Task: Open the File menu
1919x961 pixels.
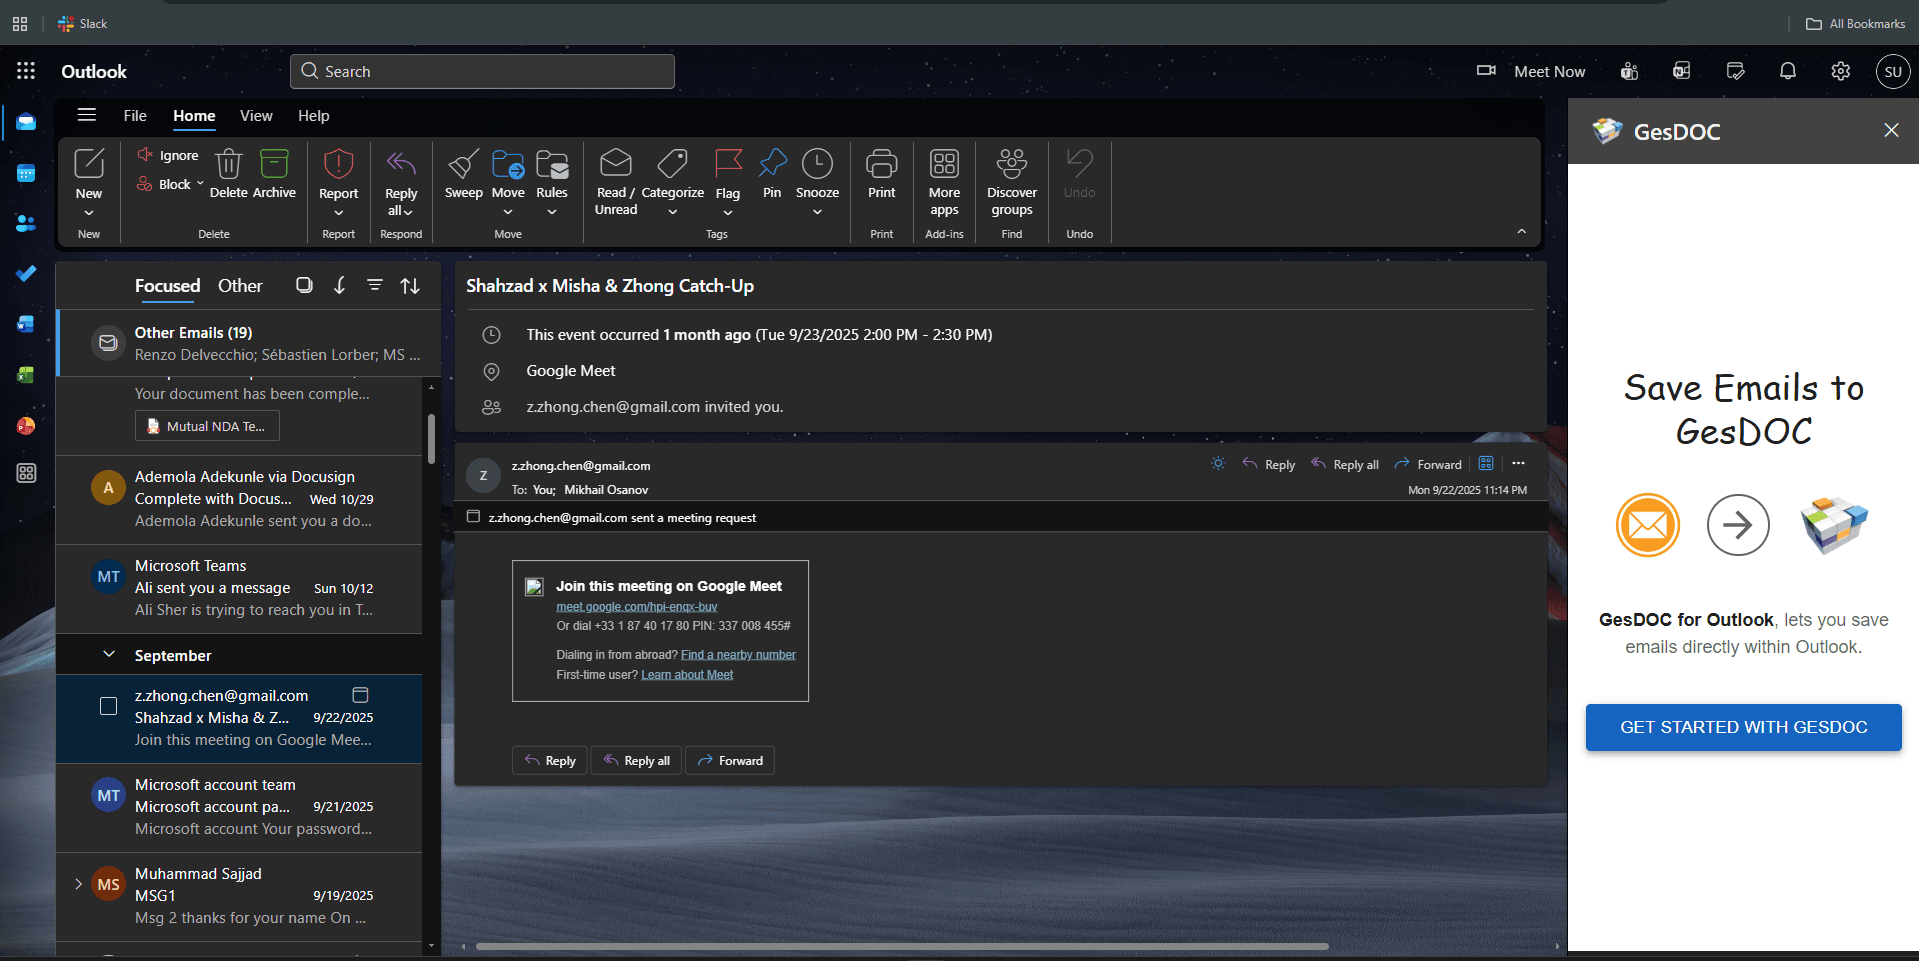Action: (135, 116)
